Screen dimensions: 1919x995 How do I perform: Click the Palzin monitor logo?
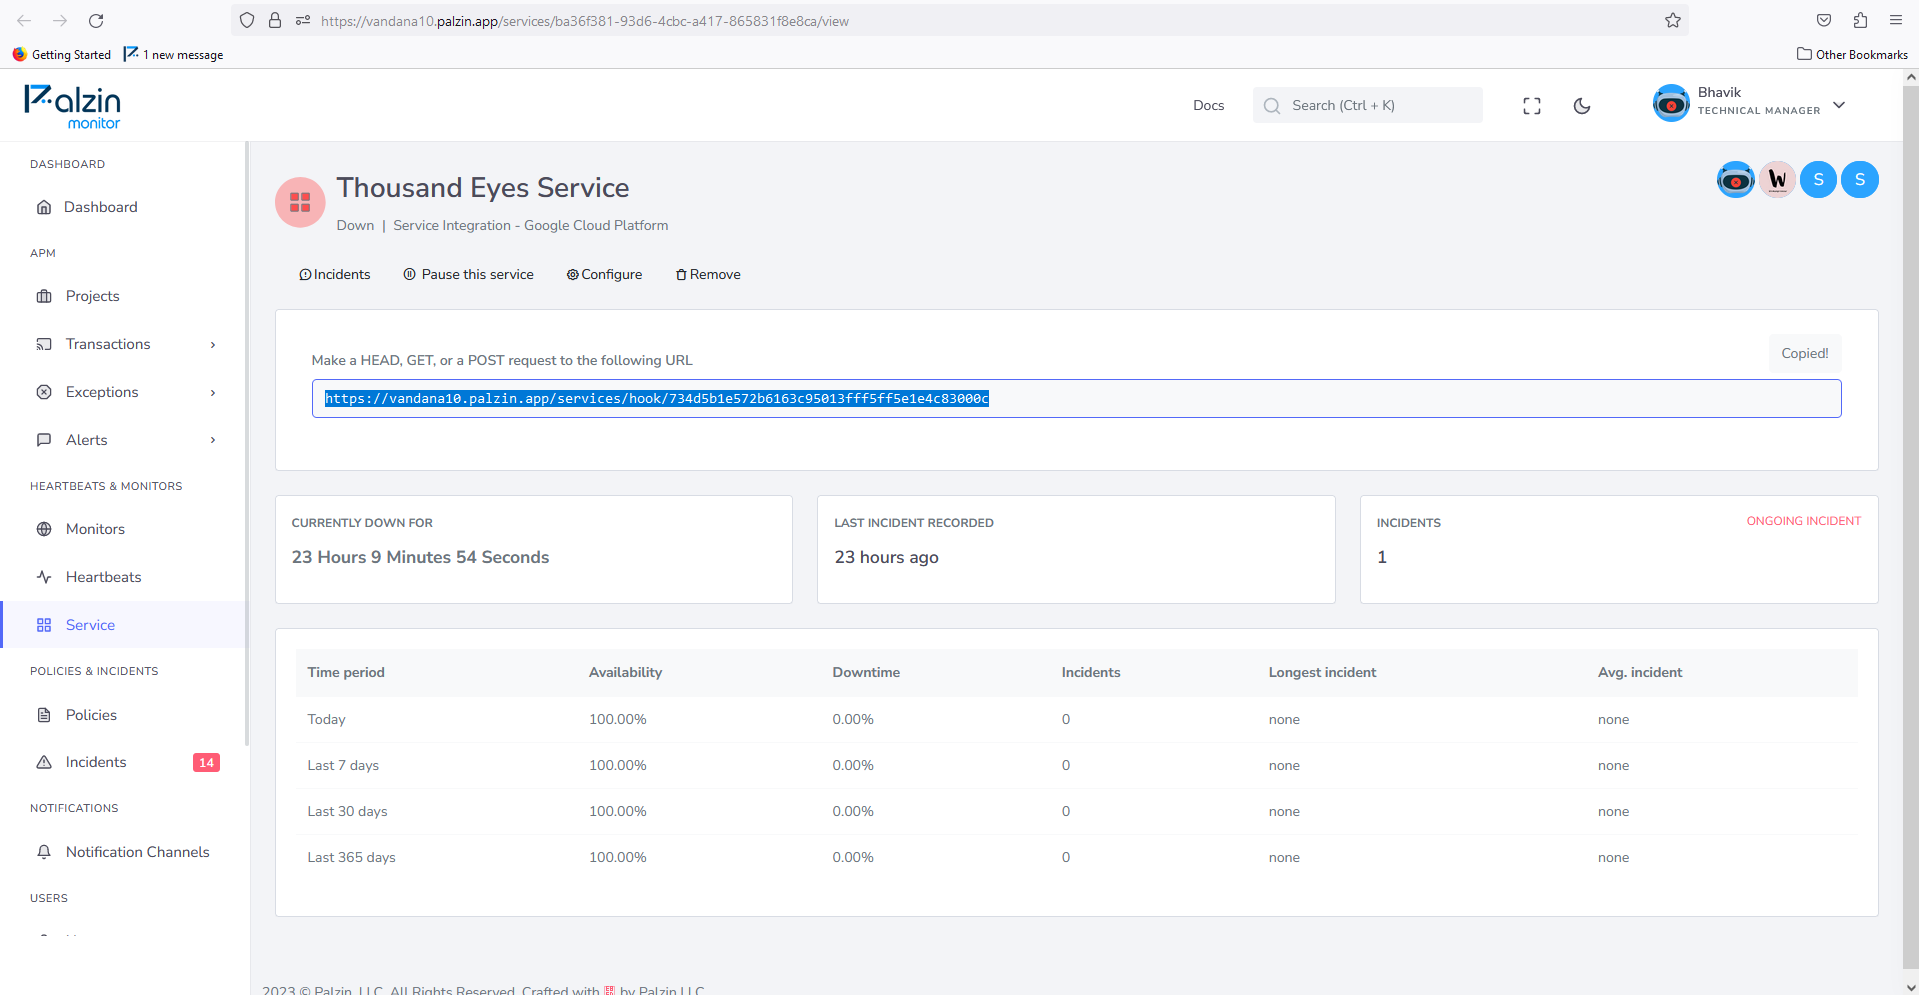coord(72,106)
